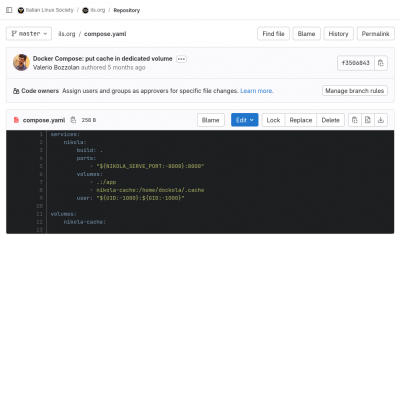400x400 pixels.
Task: Open the master branch dropdown
Action: (29, 34)
